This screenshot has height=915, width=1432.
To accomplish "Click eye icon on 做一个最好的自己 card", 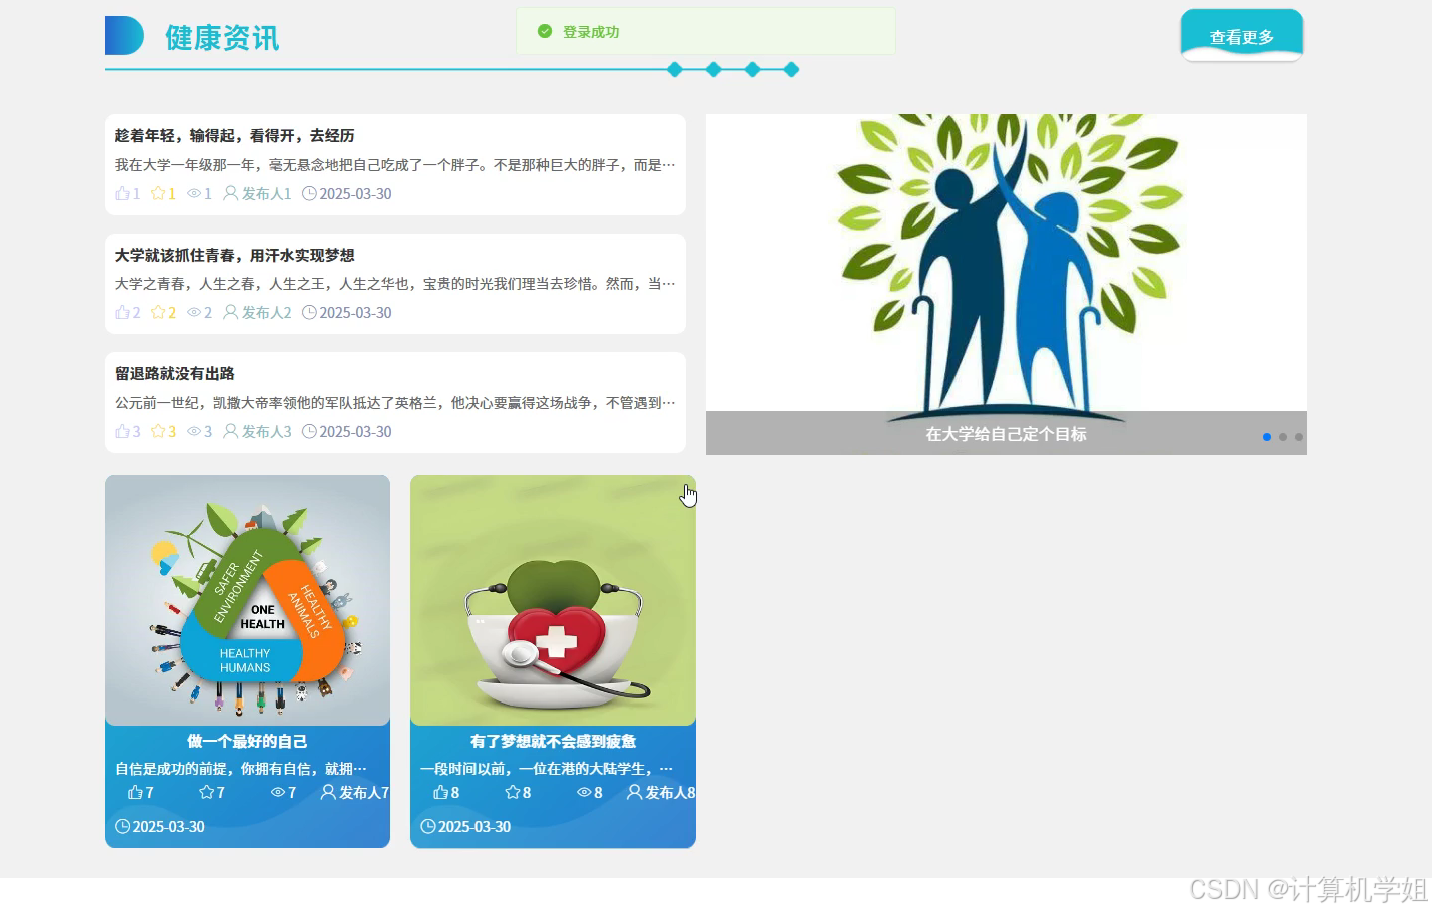I will pos(278,792).
